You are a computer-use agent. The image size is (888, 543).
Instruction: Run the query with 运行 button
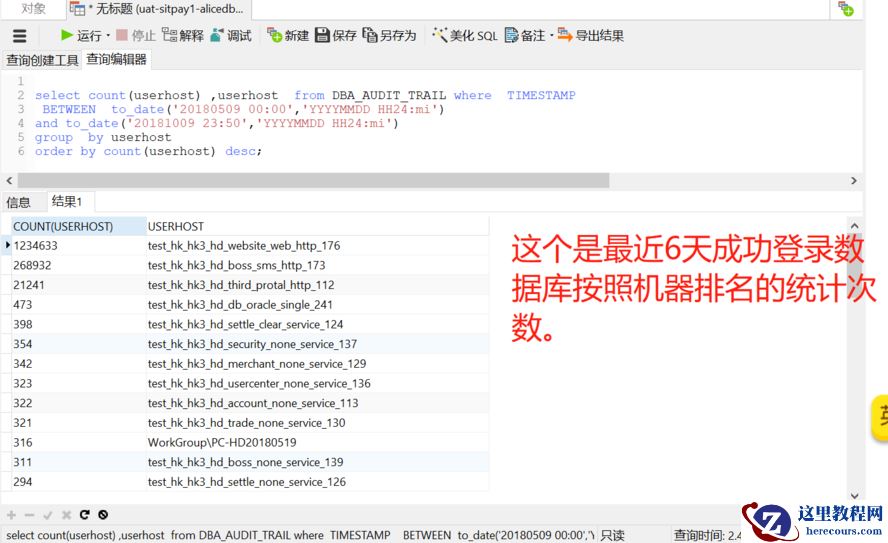tap(81, 36)
